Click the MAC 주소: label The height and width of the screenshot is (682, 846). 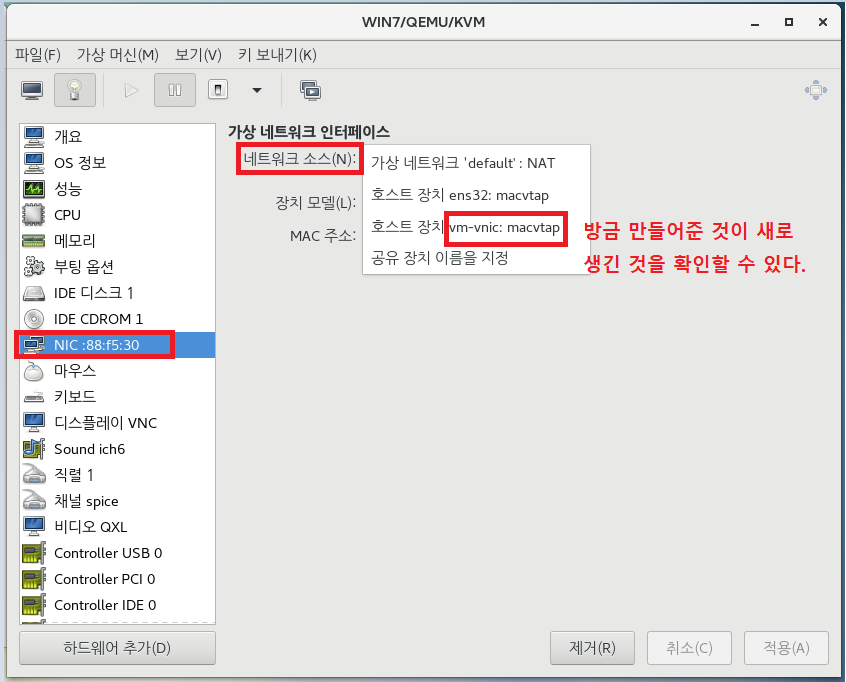click(323, 236)
